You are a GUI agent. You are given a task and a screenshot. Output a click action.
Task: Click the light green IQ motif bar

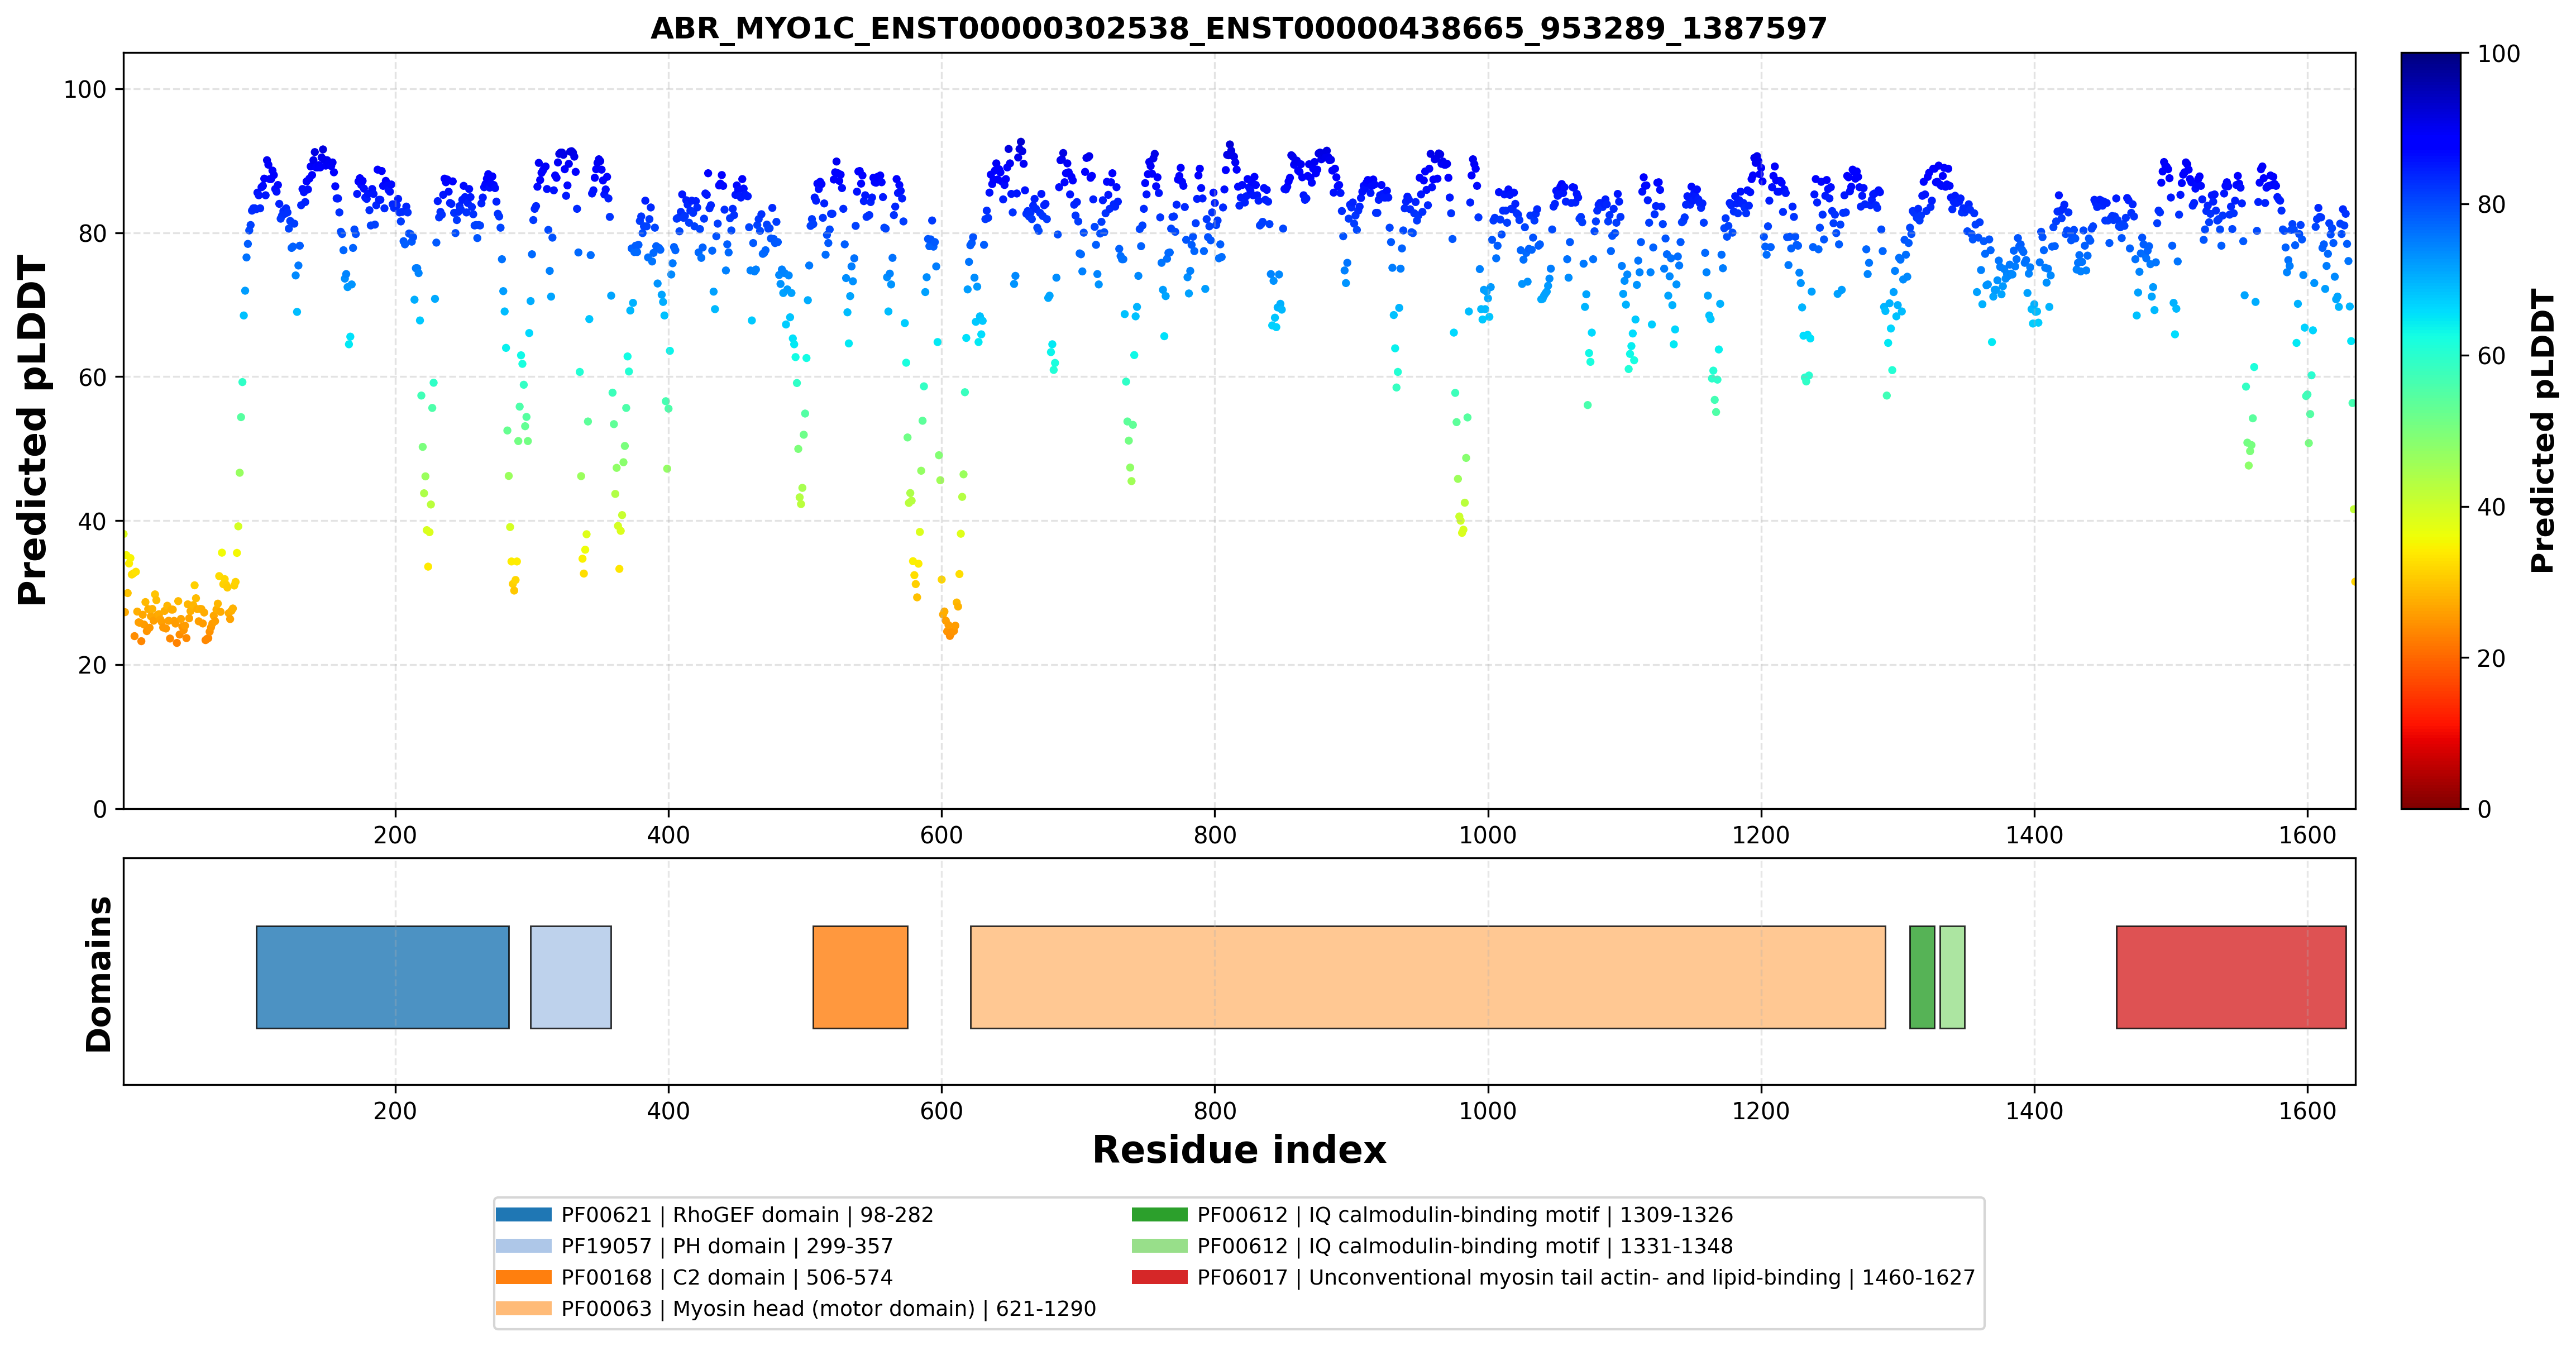pyautogui.click(x=1952, y=977)
